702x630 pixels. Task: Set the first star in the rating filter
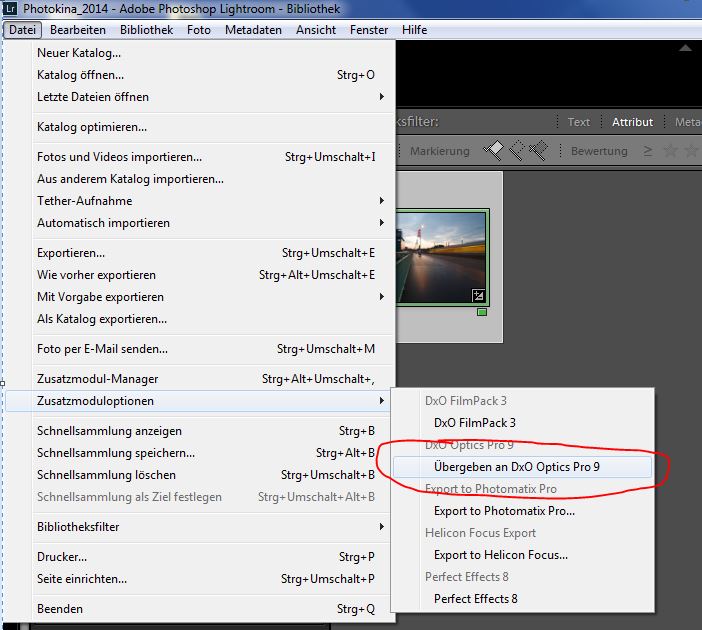[x=670, y=151]
